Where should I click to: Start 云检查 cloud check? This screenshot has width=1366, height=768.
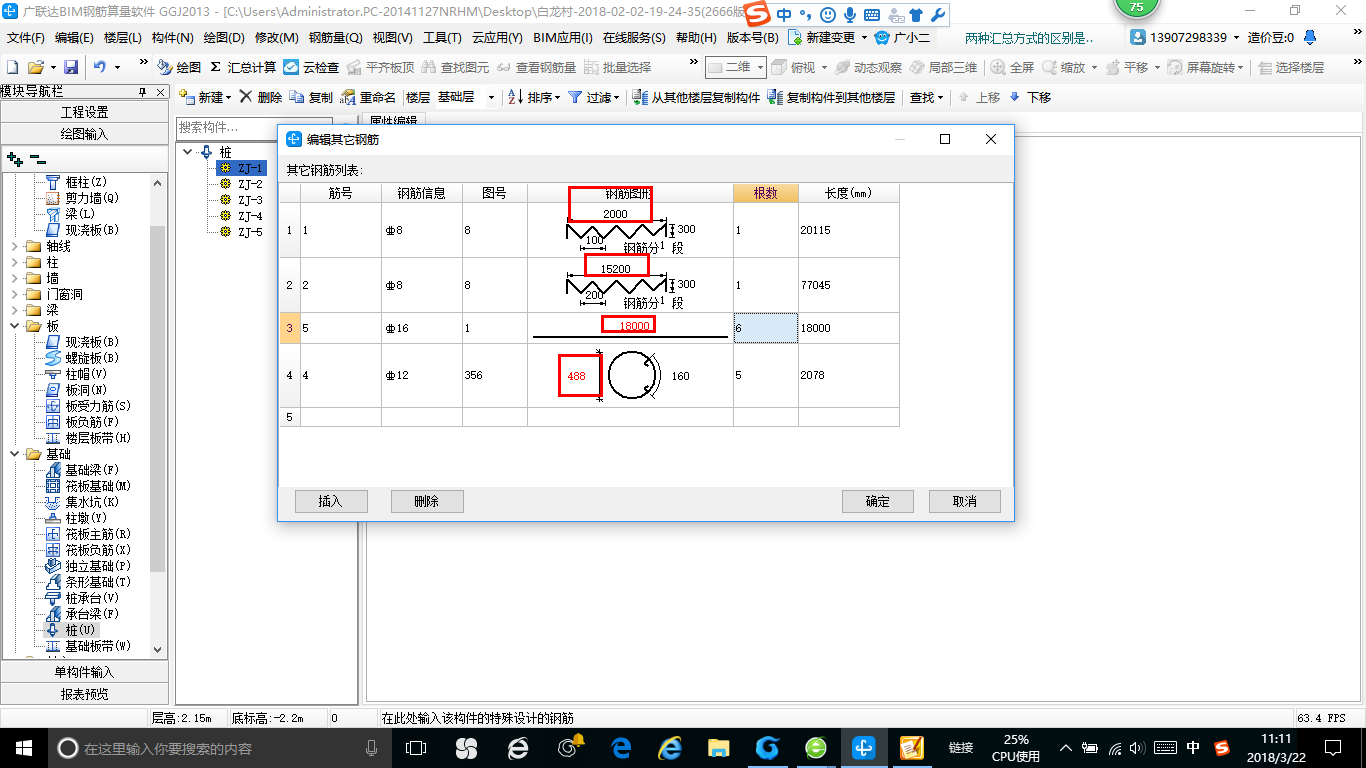pos(311,67)
